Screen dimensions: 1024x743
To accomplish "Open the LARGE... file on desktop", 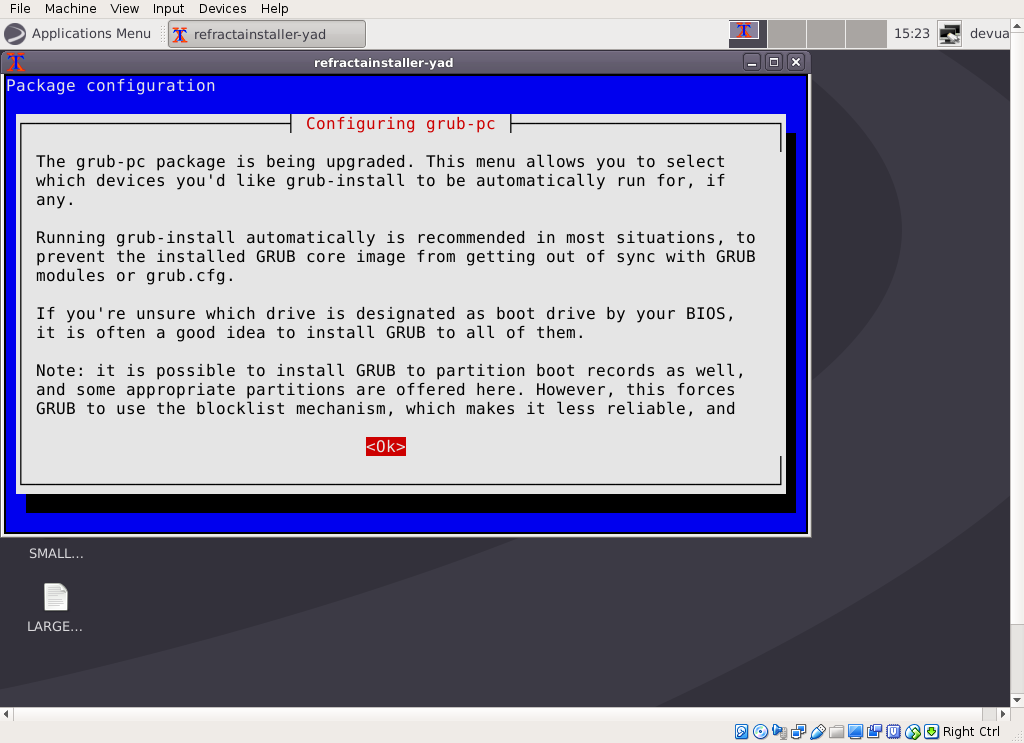I will (x=56, y=608).
